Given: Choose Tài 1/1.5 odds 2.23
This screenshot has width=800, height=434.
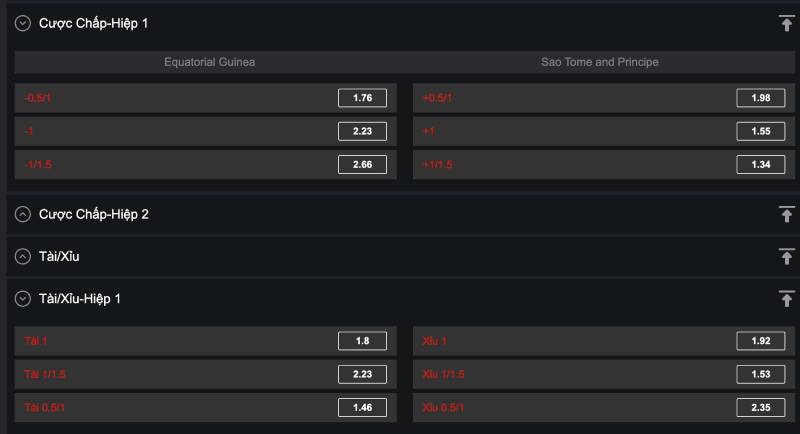Looking at the screenshot, I should click(x=362, y=374).
